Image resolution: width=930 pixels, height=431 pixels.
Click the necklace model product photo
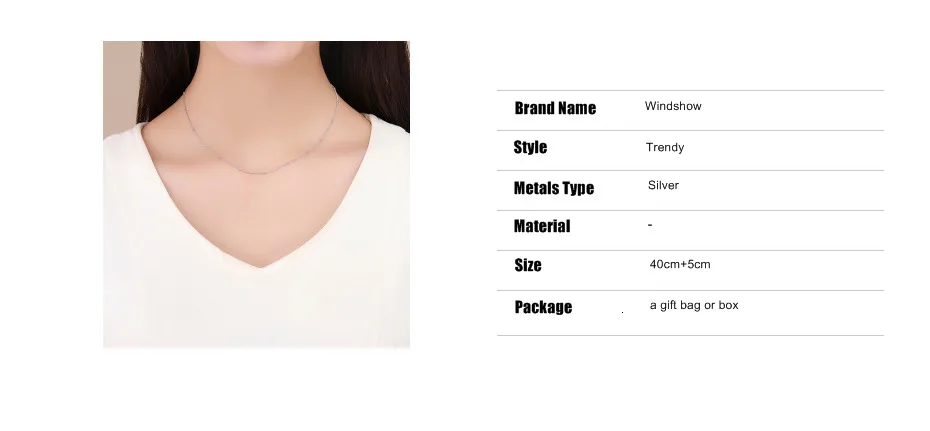[256, 194]
